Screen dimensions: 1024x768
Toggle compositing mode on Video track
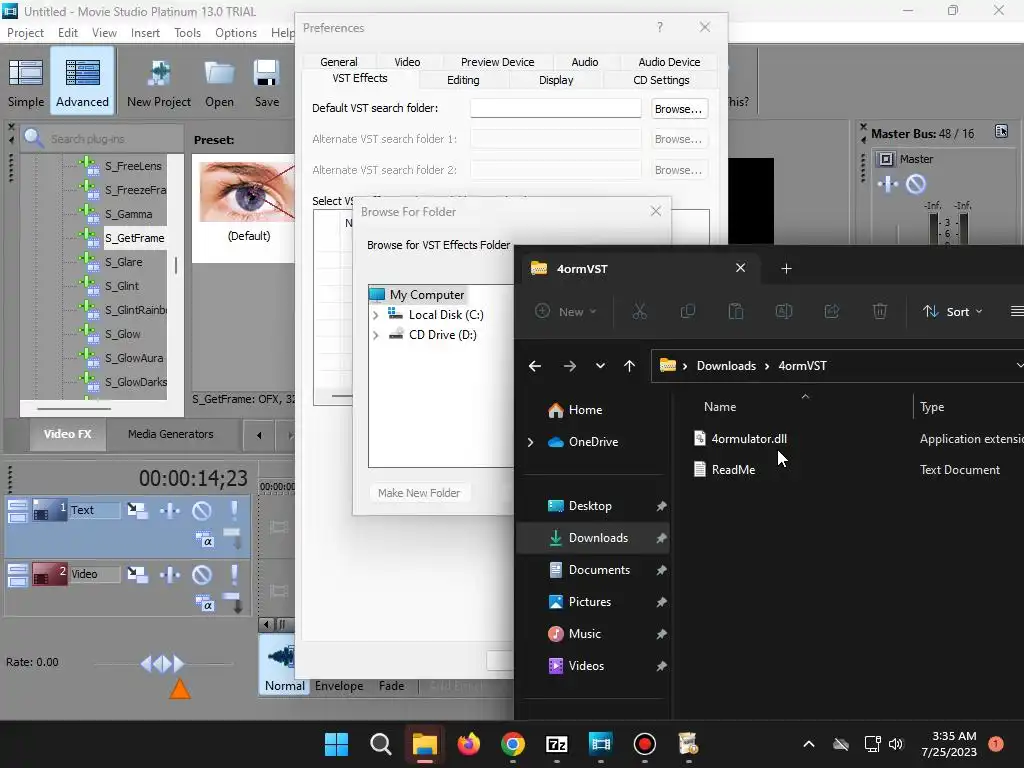[x=205, y=604]
